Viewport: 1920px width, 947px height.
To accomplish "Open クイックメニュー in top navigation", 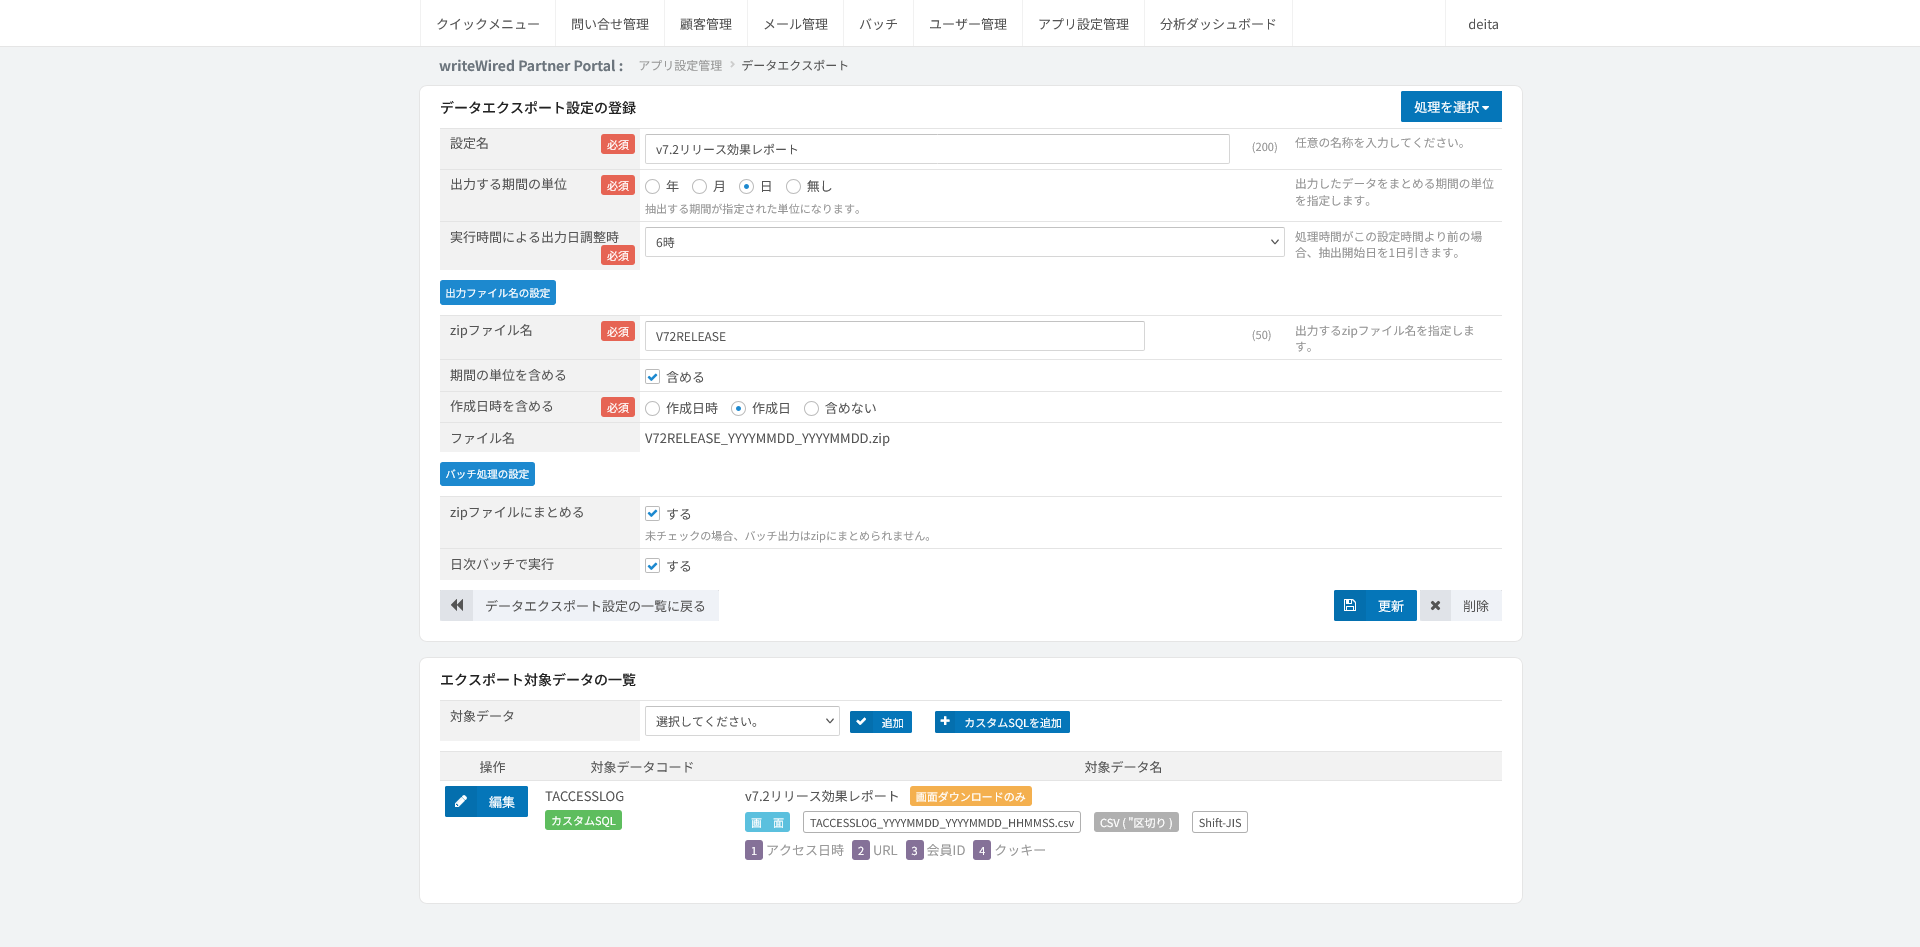I will 487,24.
